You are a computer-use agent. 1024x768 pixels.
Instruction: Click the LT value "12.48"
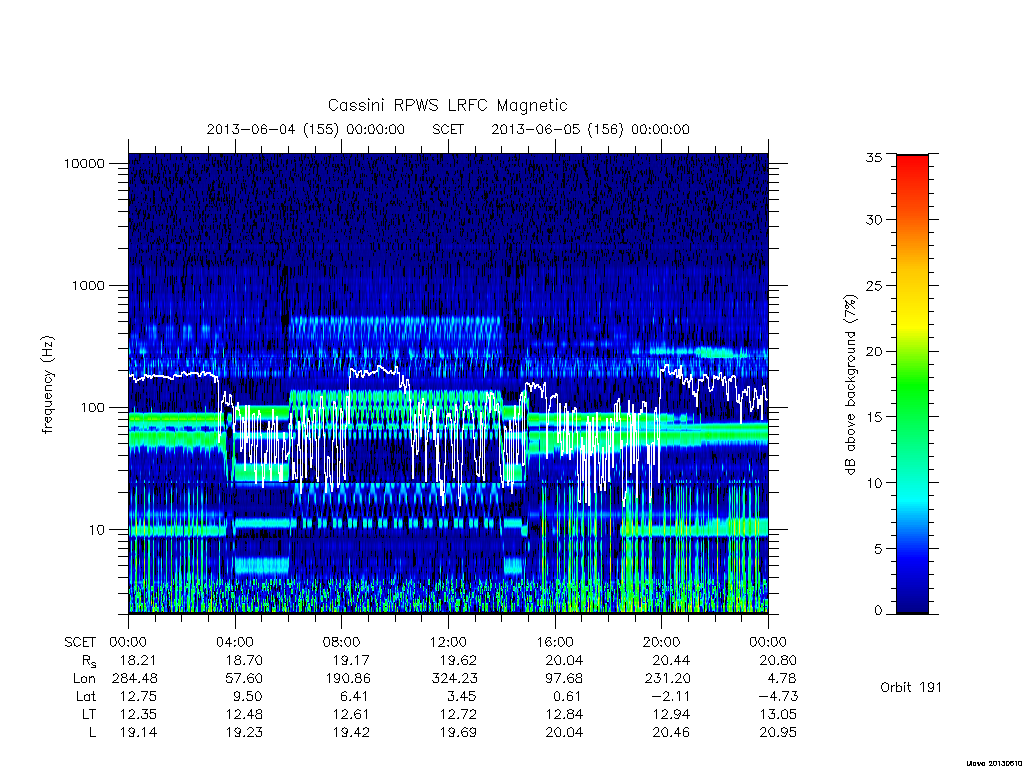pyautogui.click(x=244, y=714)
